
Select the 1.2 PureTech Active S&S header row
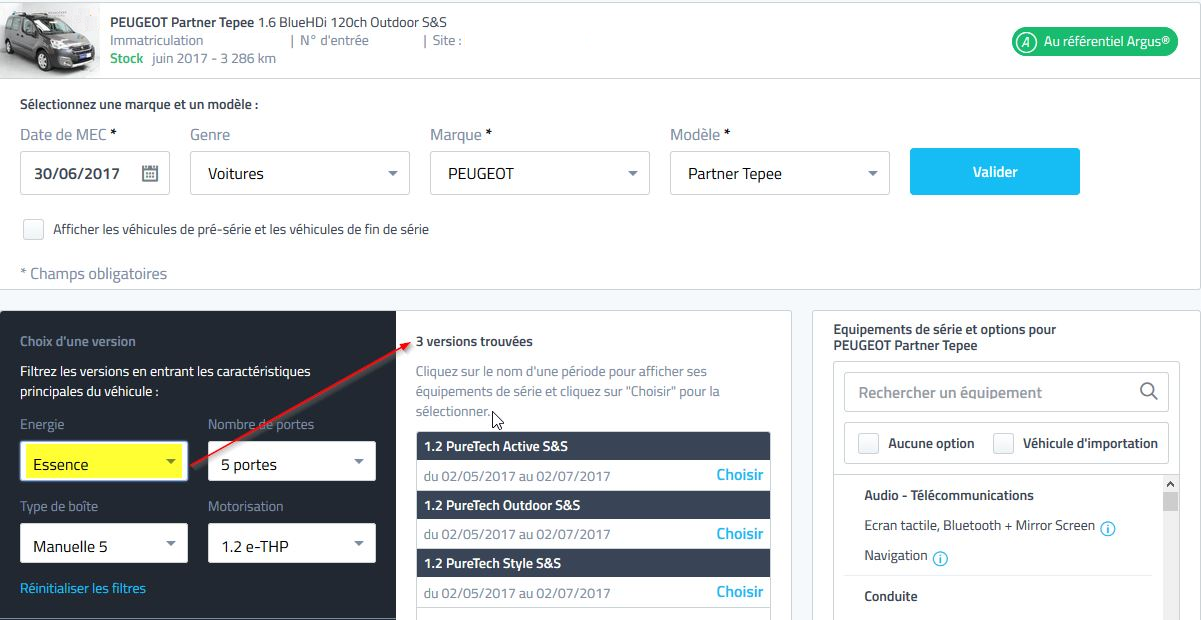593,446
